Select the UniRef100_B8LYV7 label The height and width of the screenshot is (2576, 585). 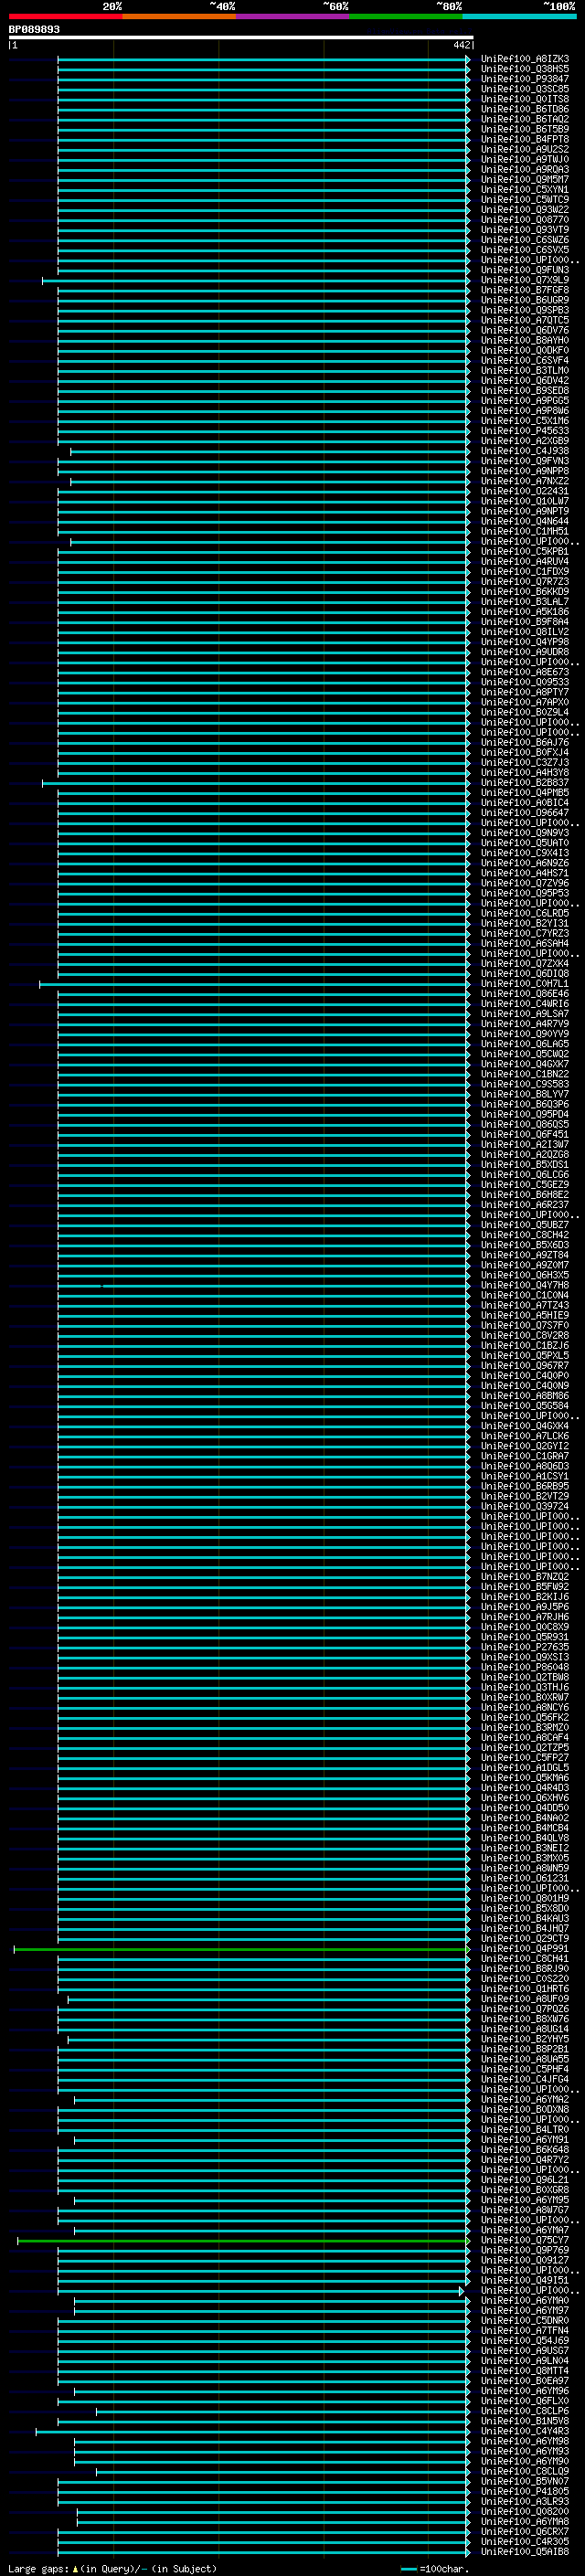(525, 1094)
